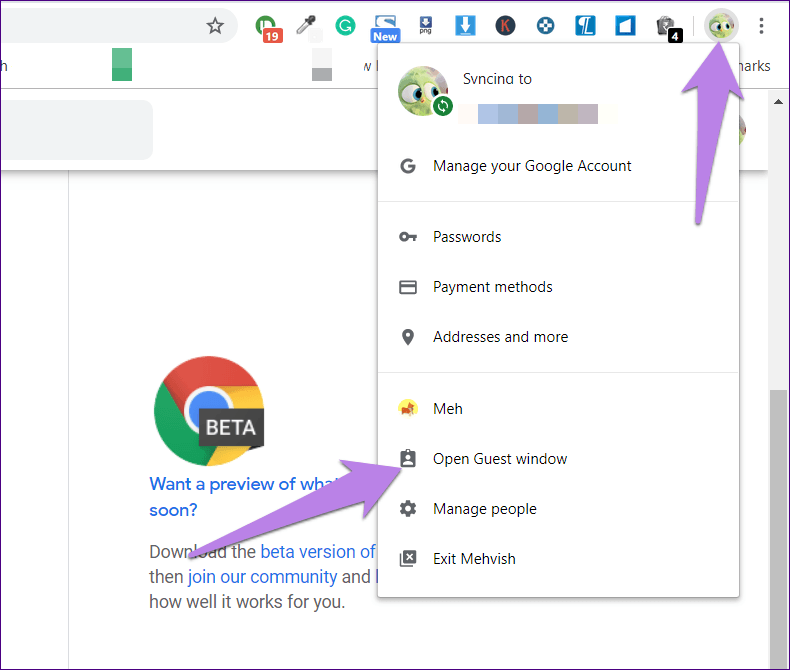Click the PNG download extension icon

pyautogui.click(x=425, y=26)
